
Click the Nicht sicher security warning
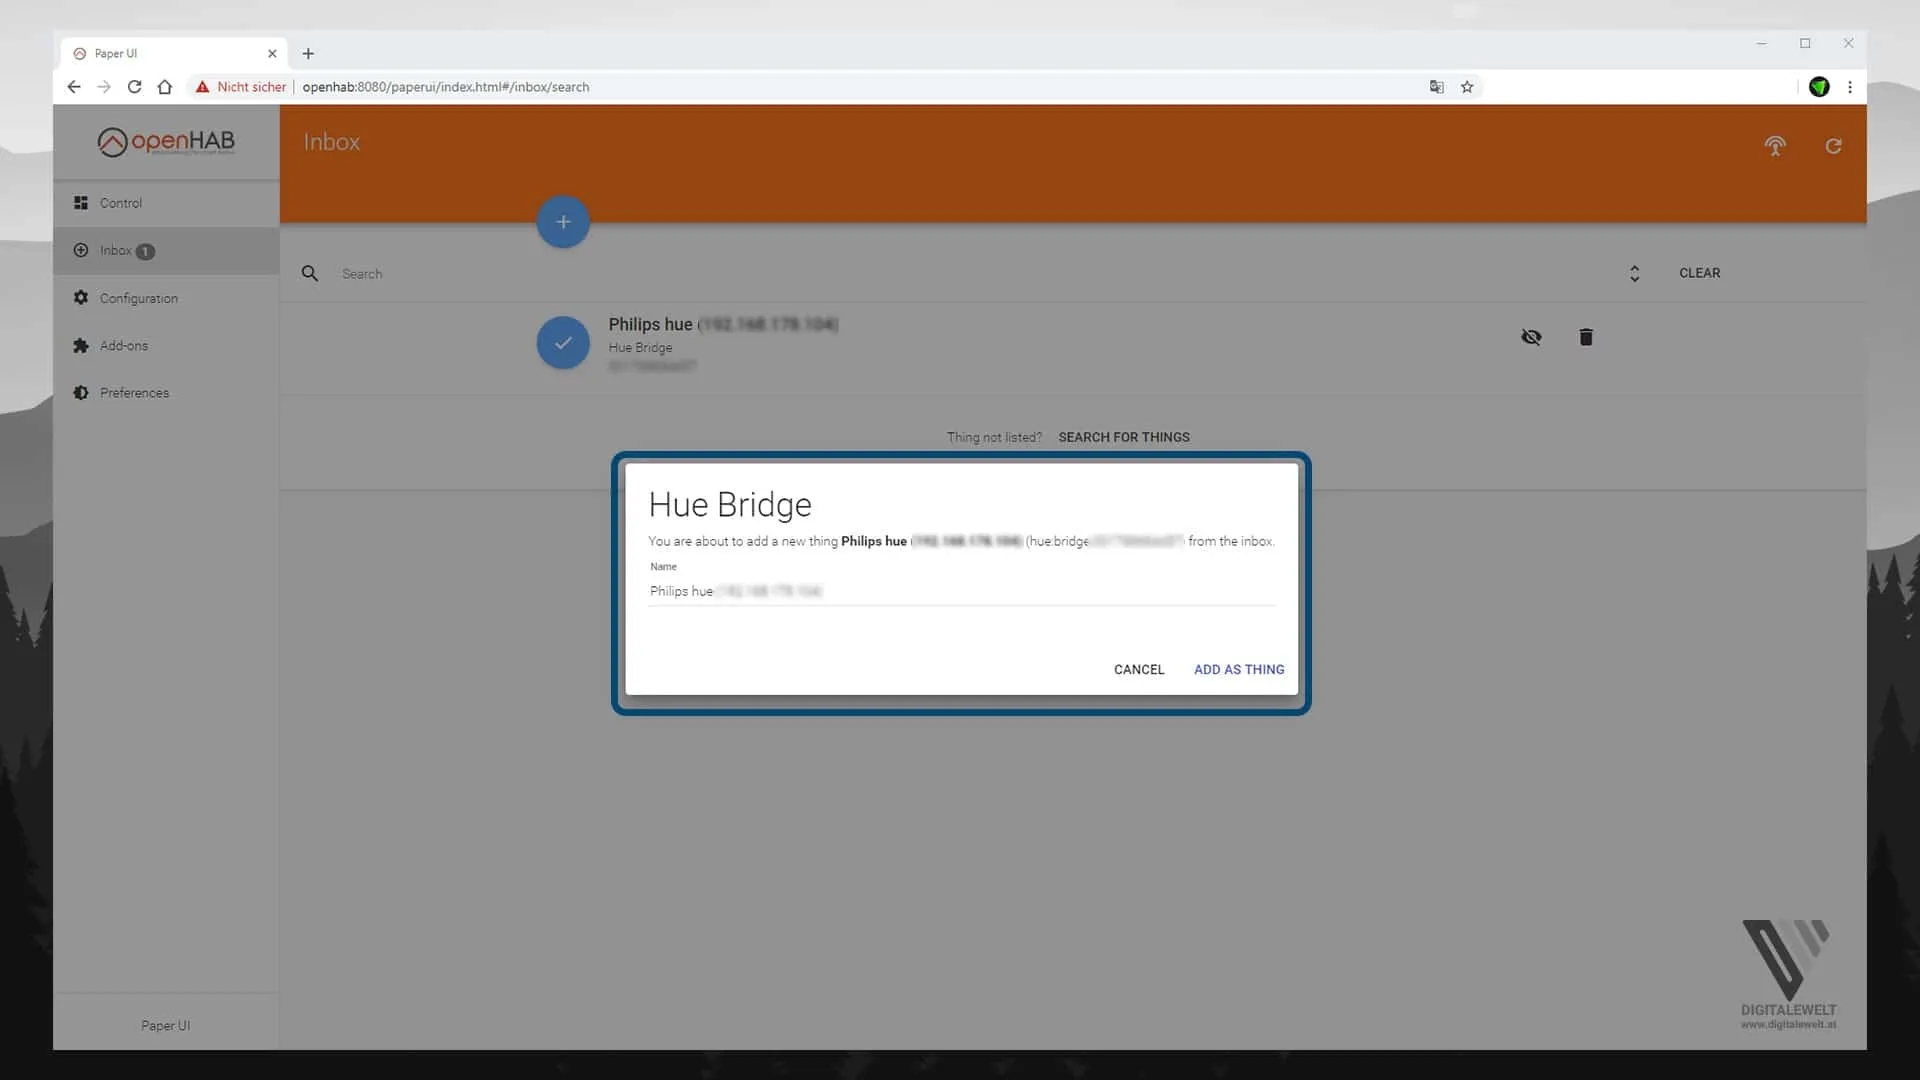[x=241, y=87]
